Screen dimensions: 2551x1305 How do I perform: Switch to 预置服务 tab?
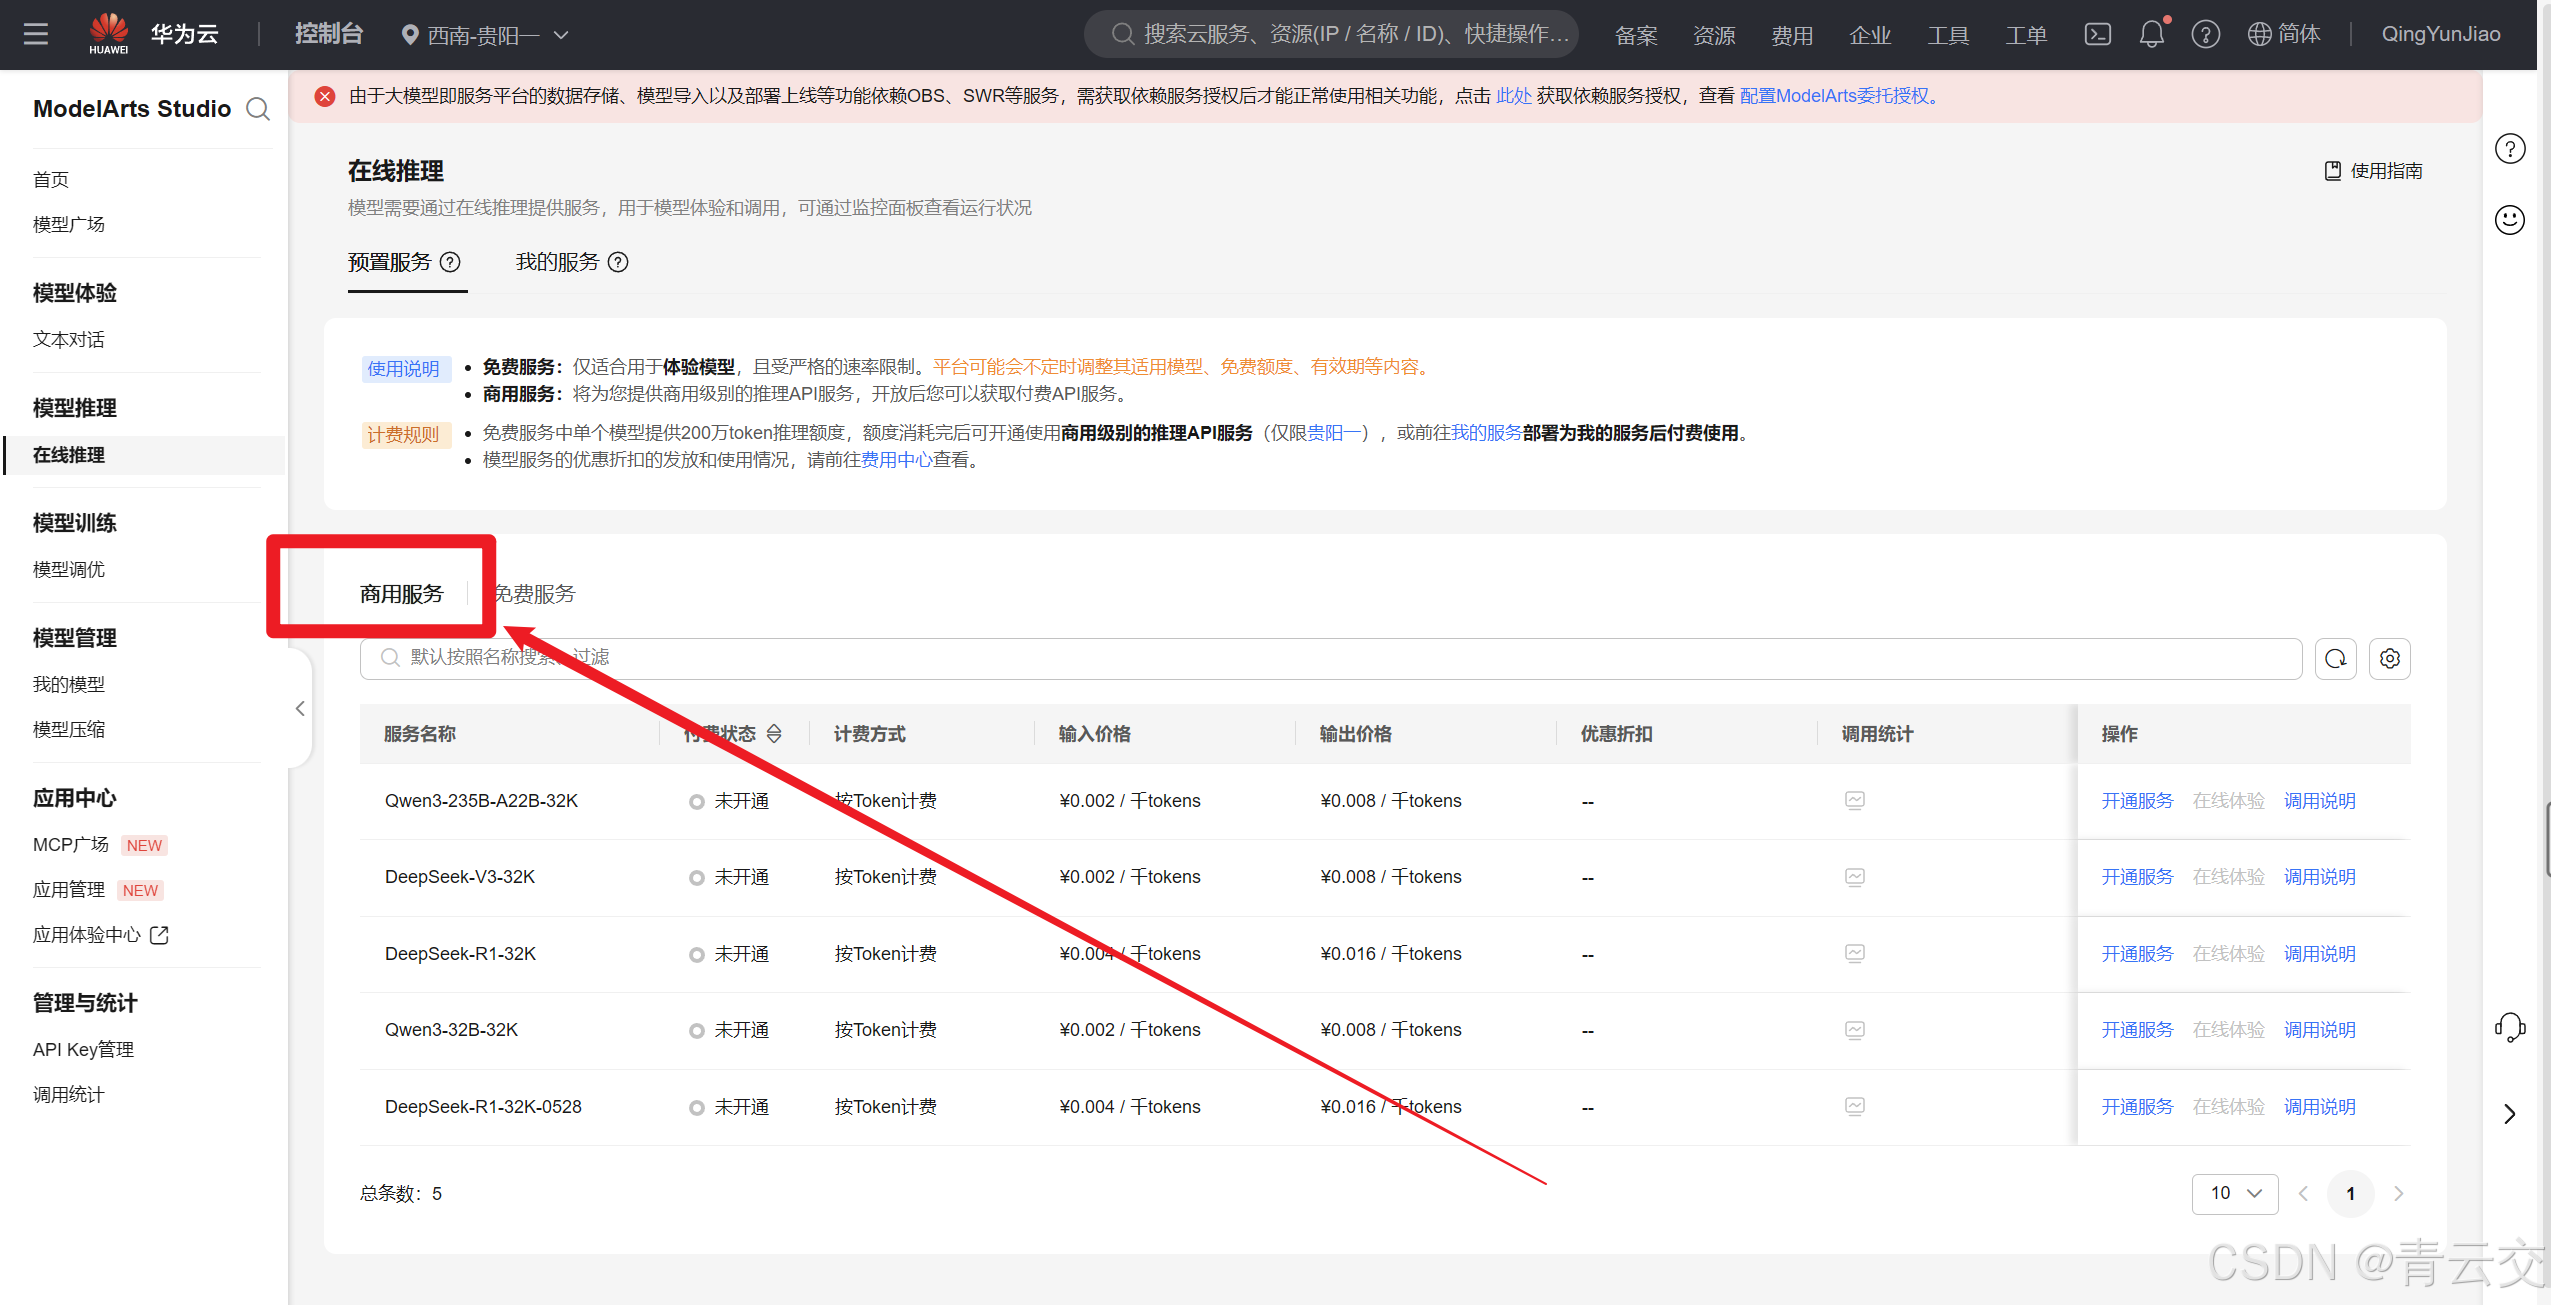(389, 262)
